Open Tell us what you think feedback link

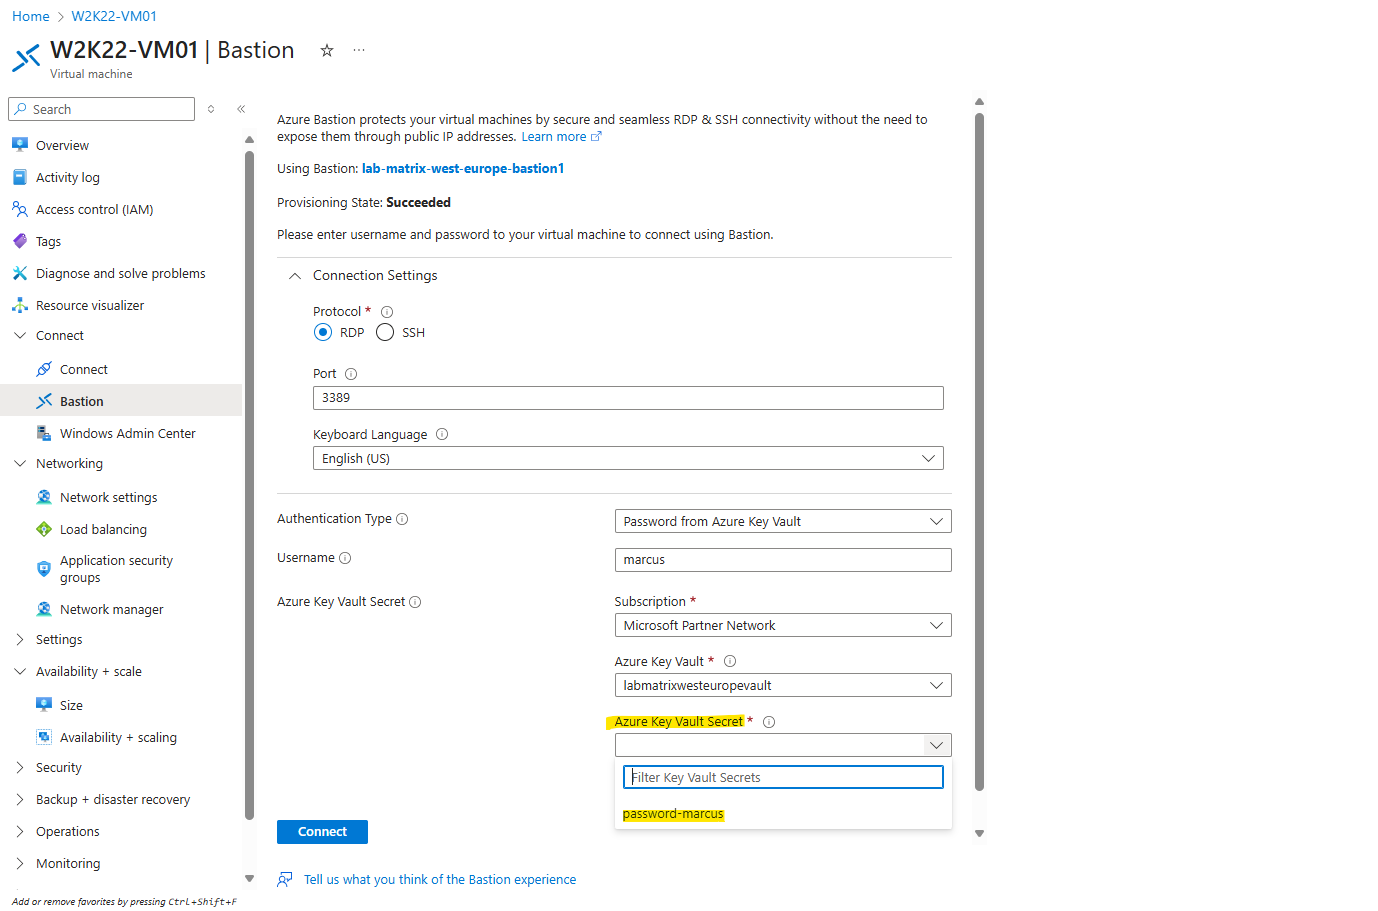[x=440, y=880]
